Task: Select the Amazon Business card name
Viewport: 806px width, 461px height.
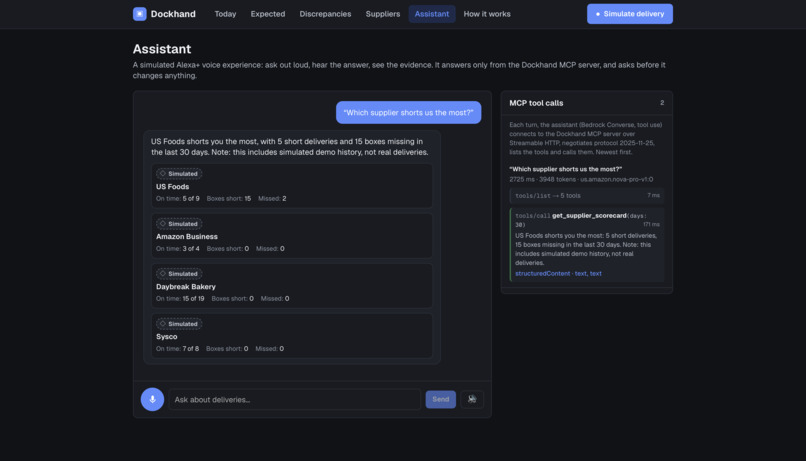Action: tap(187, 236)
